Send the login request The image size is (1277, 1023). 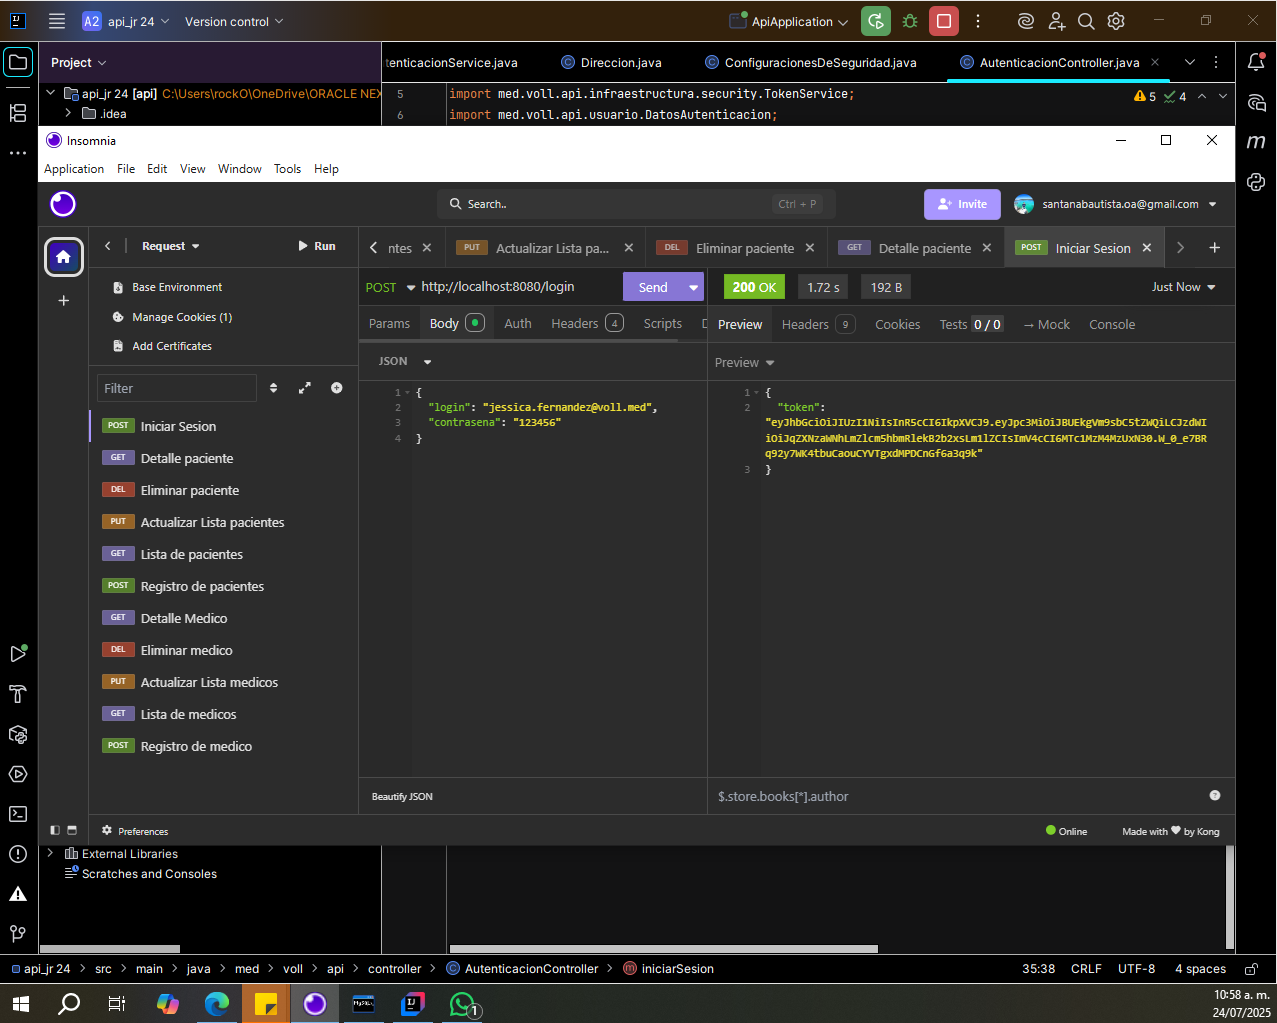point(653,287)
